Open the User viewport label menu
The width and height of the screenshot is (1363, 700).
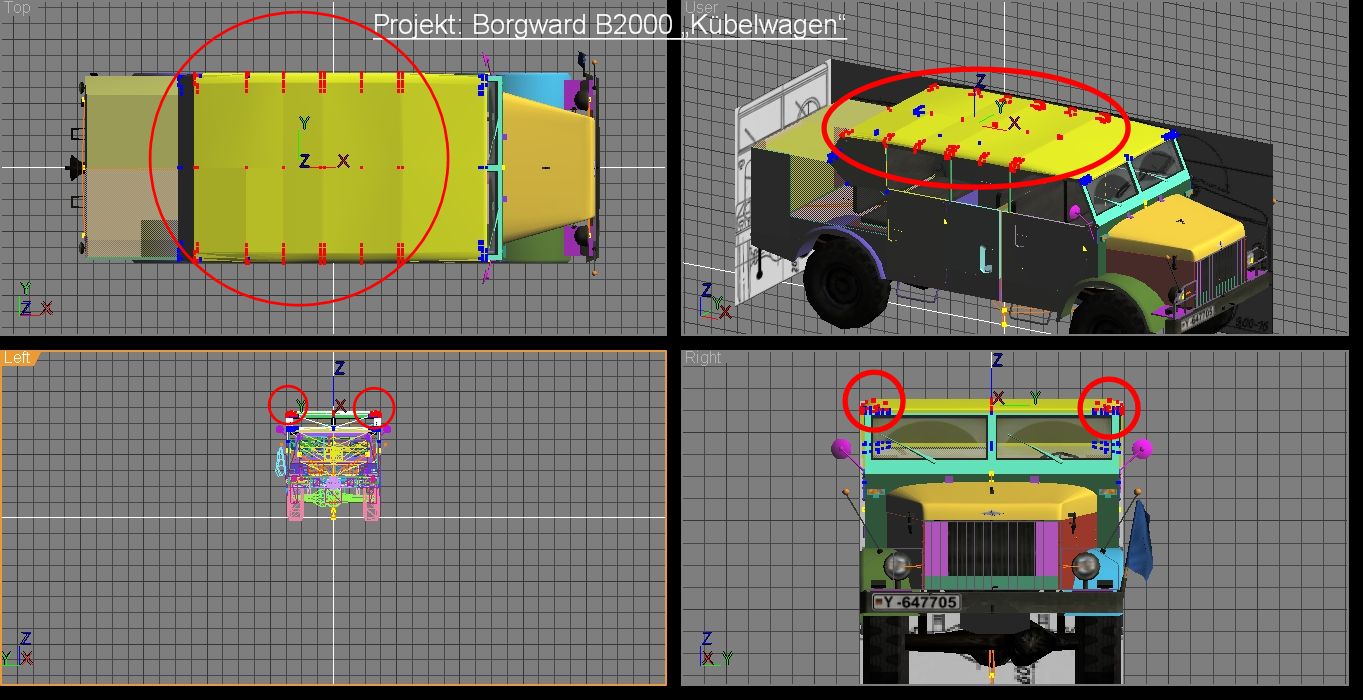(x=701, y=8)
